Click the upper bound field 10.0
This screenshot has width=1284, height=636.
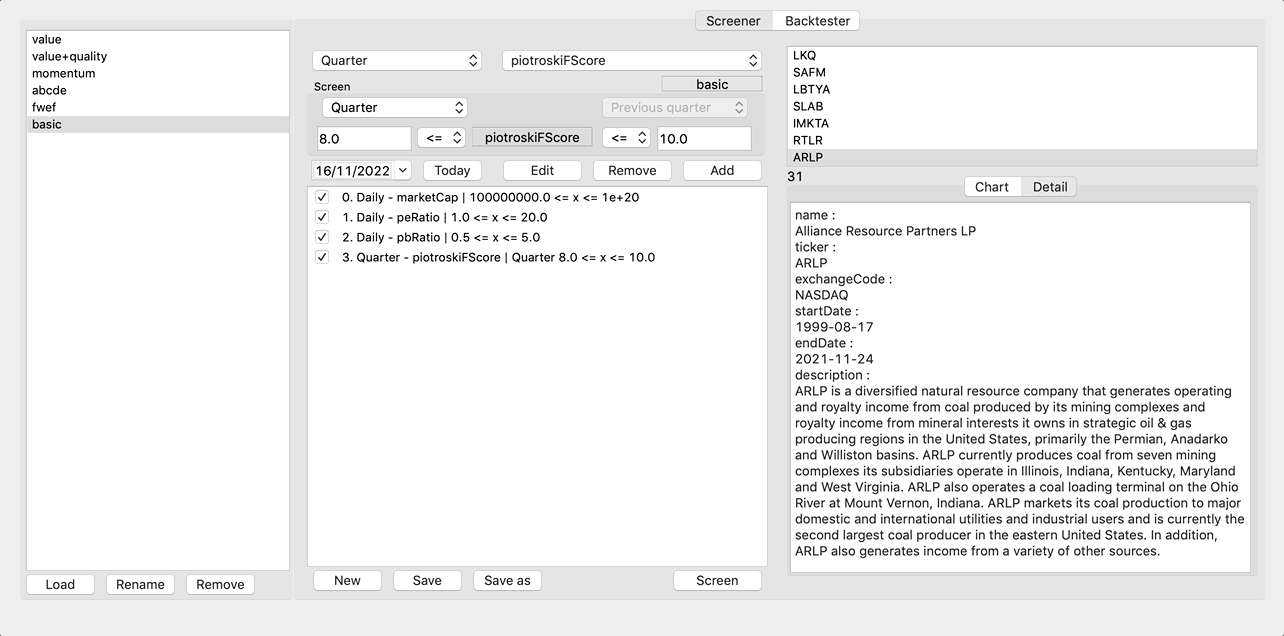pyautogui.click(x=704, y=139)
